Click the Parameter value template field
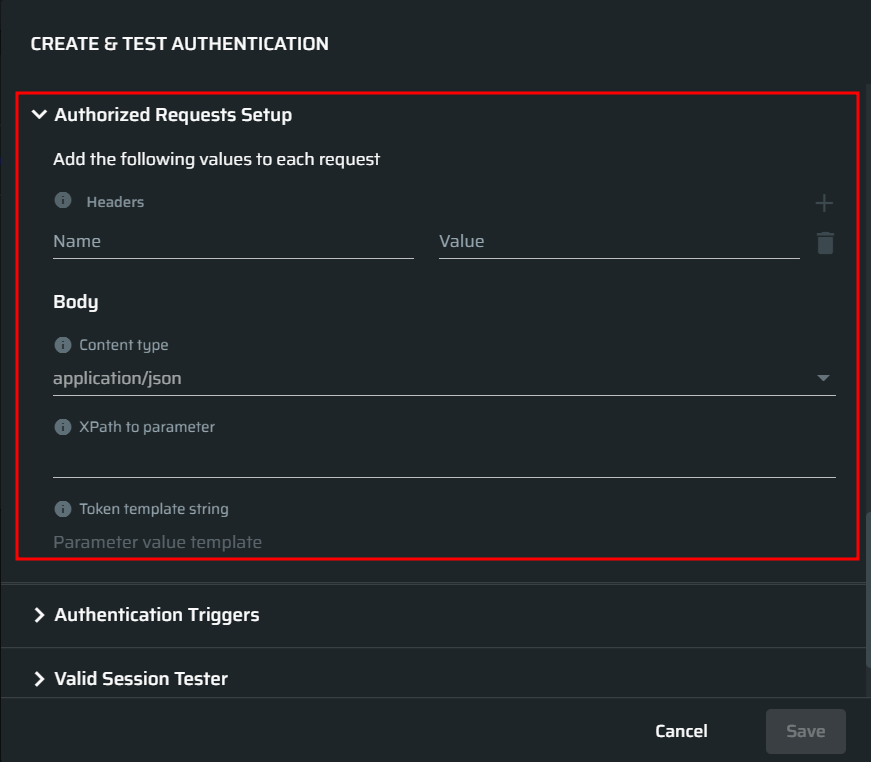The image size is (871, 762). [x=444, y=542]
